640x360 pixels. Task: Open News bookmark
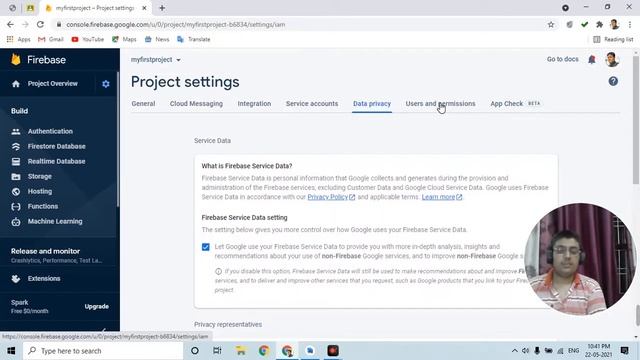click(157, 39)
